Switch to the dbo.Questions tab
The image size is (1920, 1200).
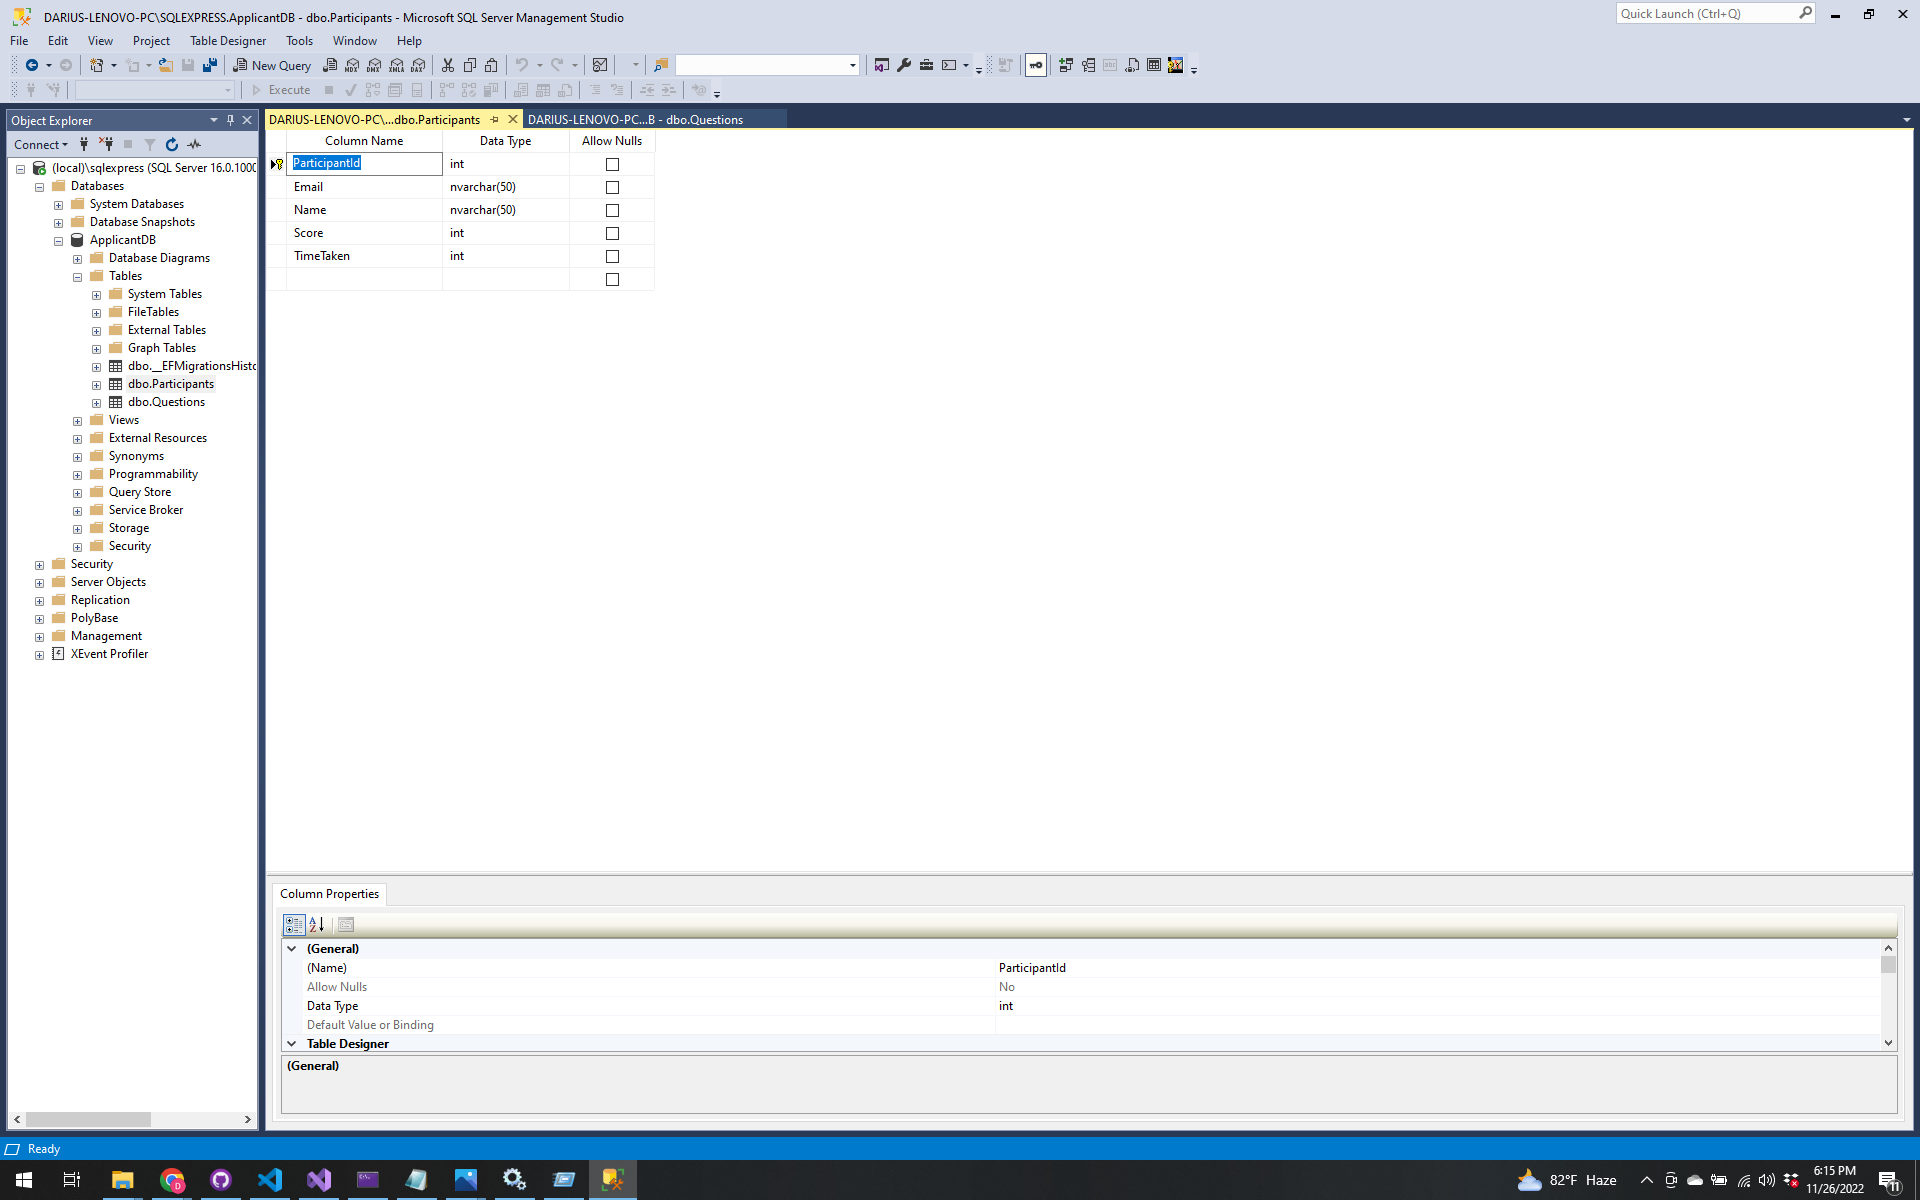636,119
